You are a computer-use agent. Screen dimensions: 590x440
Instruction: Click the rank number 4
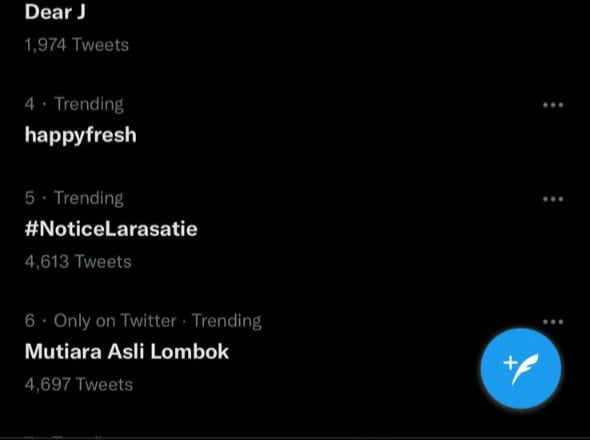30,104
